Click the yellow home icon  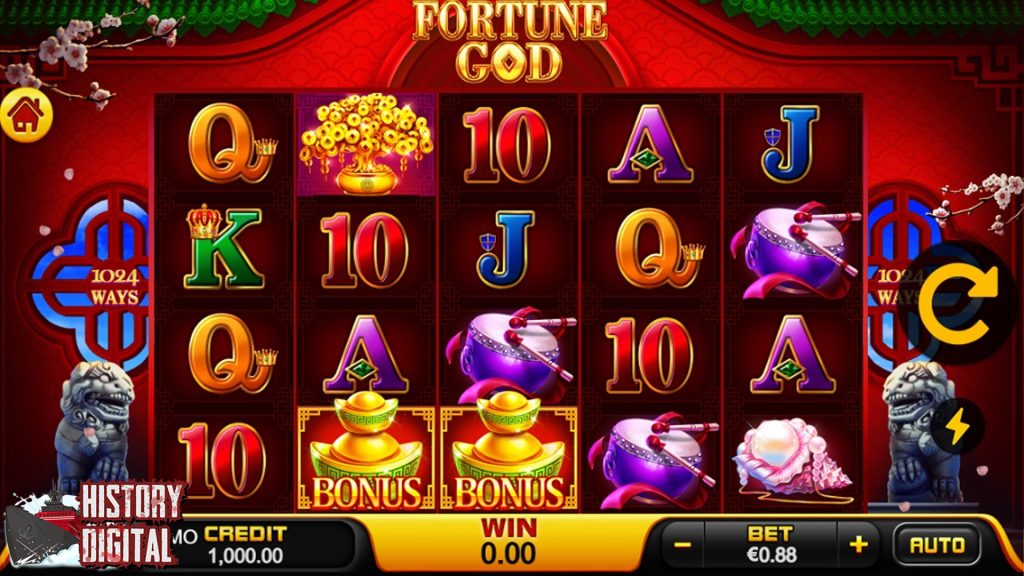coord(26,115)
